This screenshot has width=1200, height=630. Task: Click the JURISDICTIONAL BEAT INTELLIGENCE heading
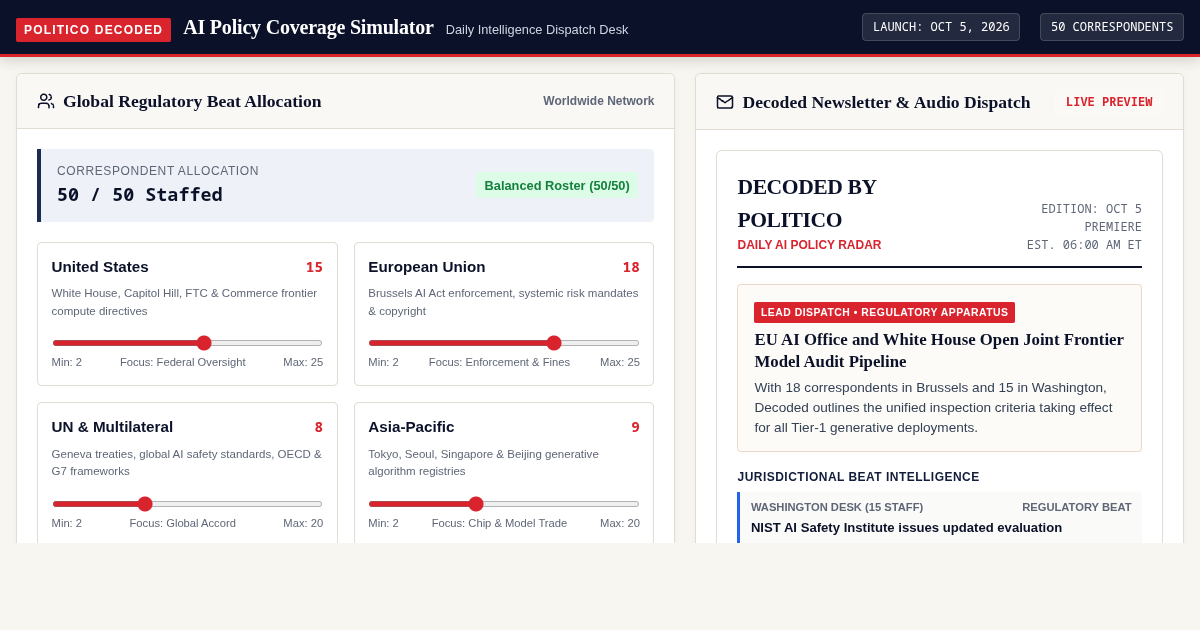tap(858, 477)
